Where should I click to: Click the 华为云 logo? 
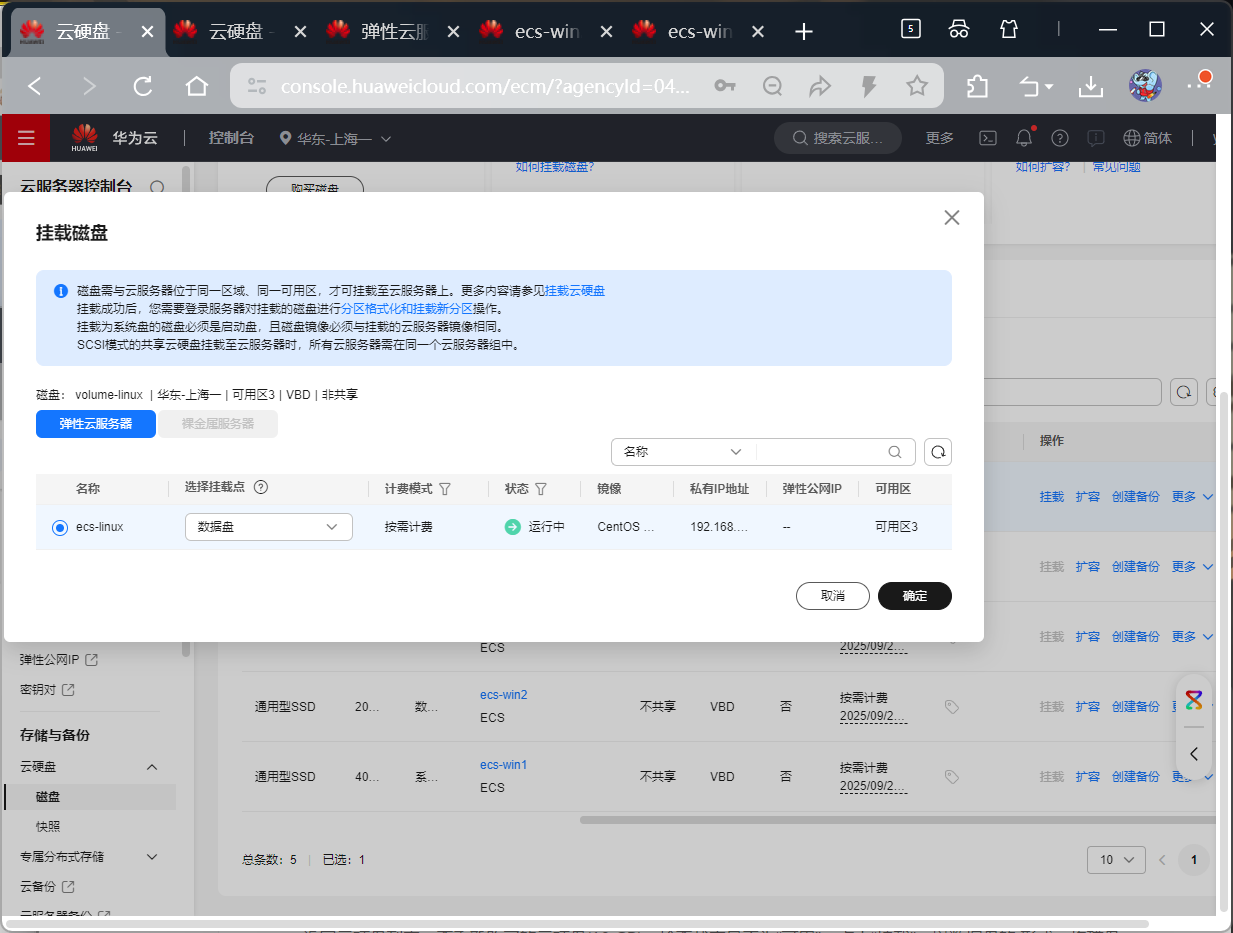tap(114, 138)
